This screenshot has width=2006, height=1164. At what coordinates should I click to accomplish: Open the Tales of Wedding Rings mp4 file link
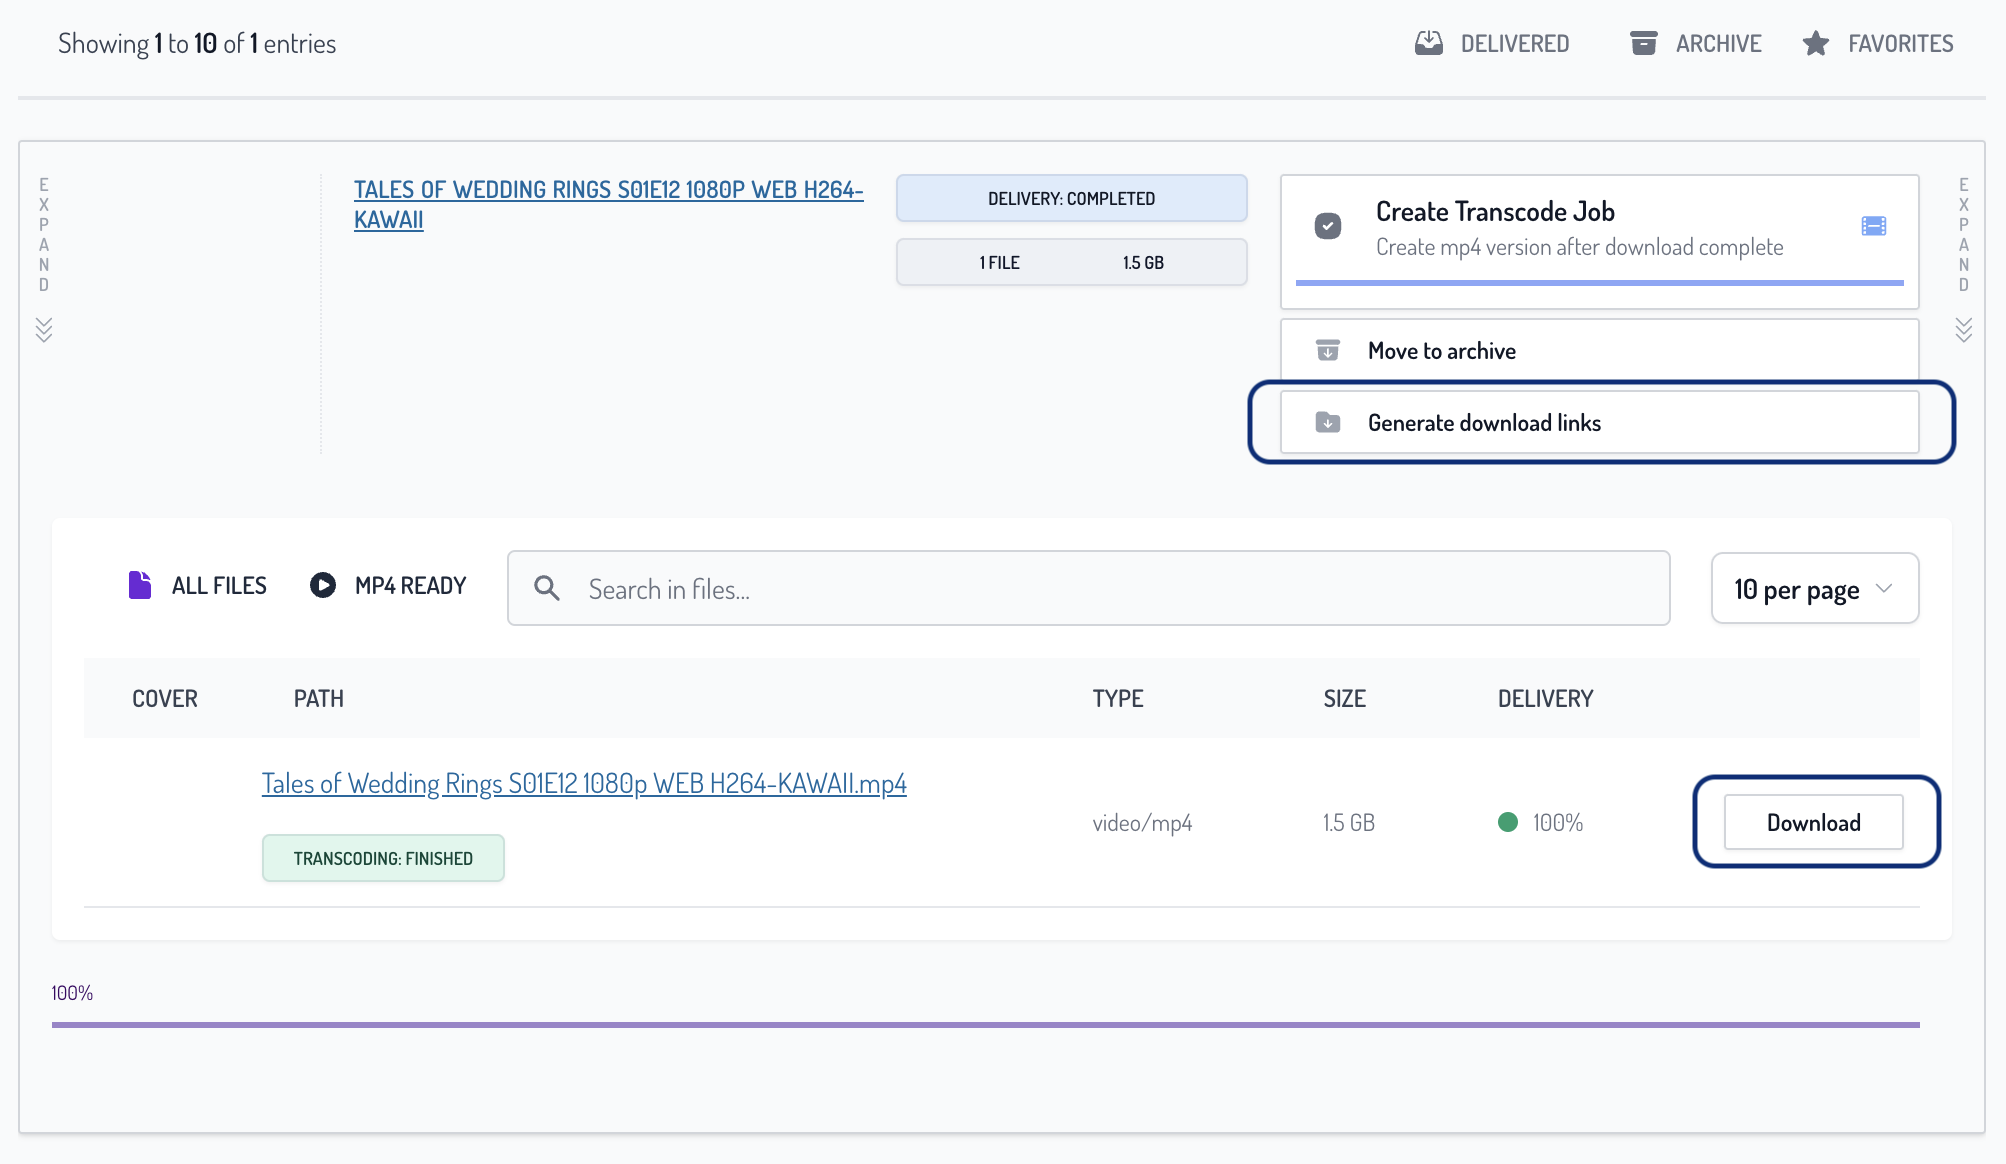coord(584,783)
